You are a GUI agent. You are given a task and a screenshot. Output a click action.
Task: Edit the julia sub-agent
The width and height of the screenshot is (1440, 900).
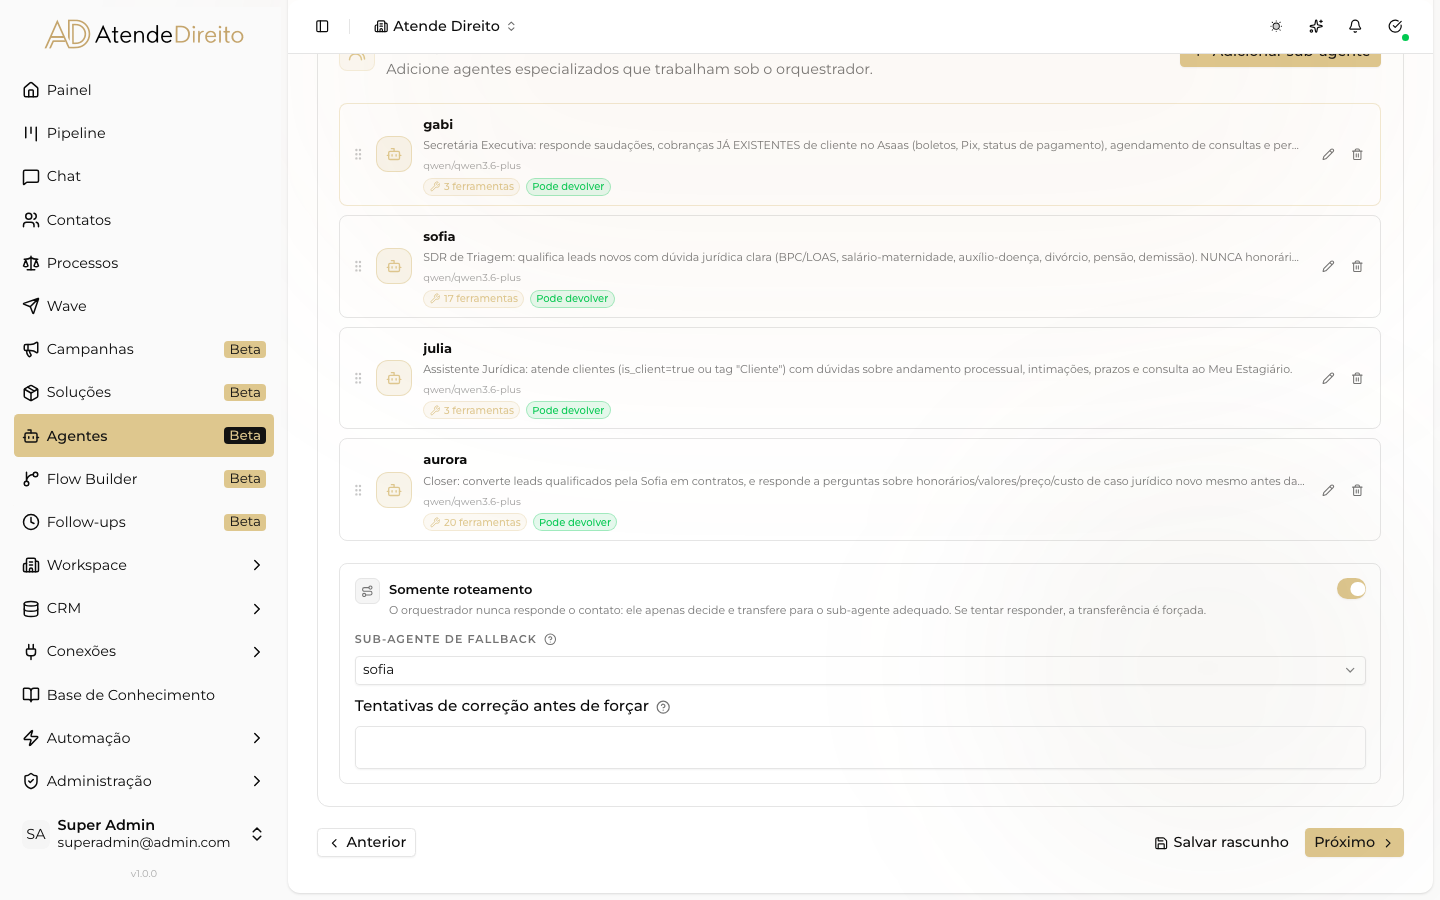coord(1328,379)
